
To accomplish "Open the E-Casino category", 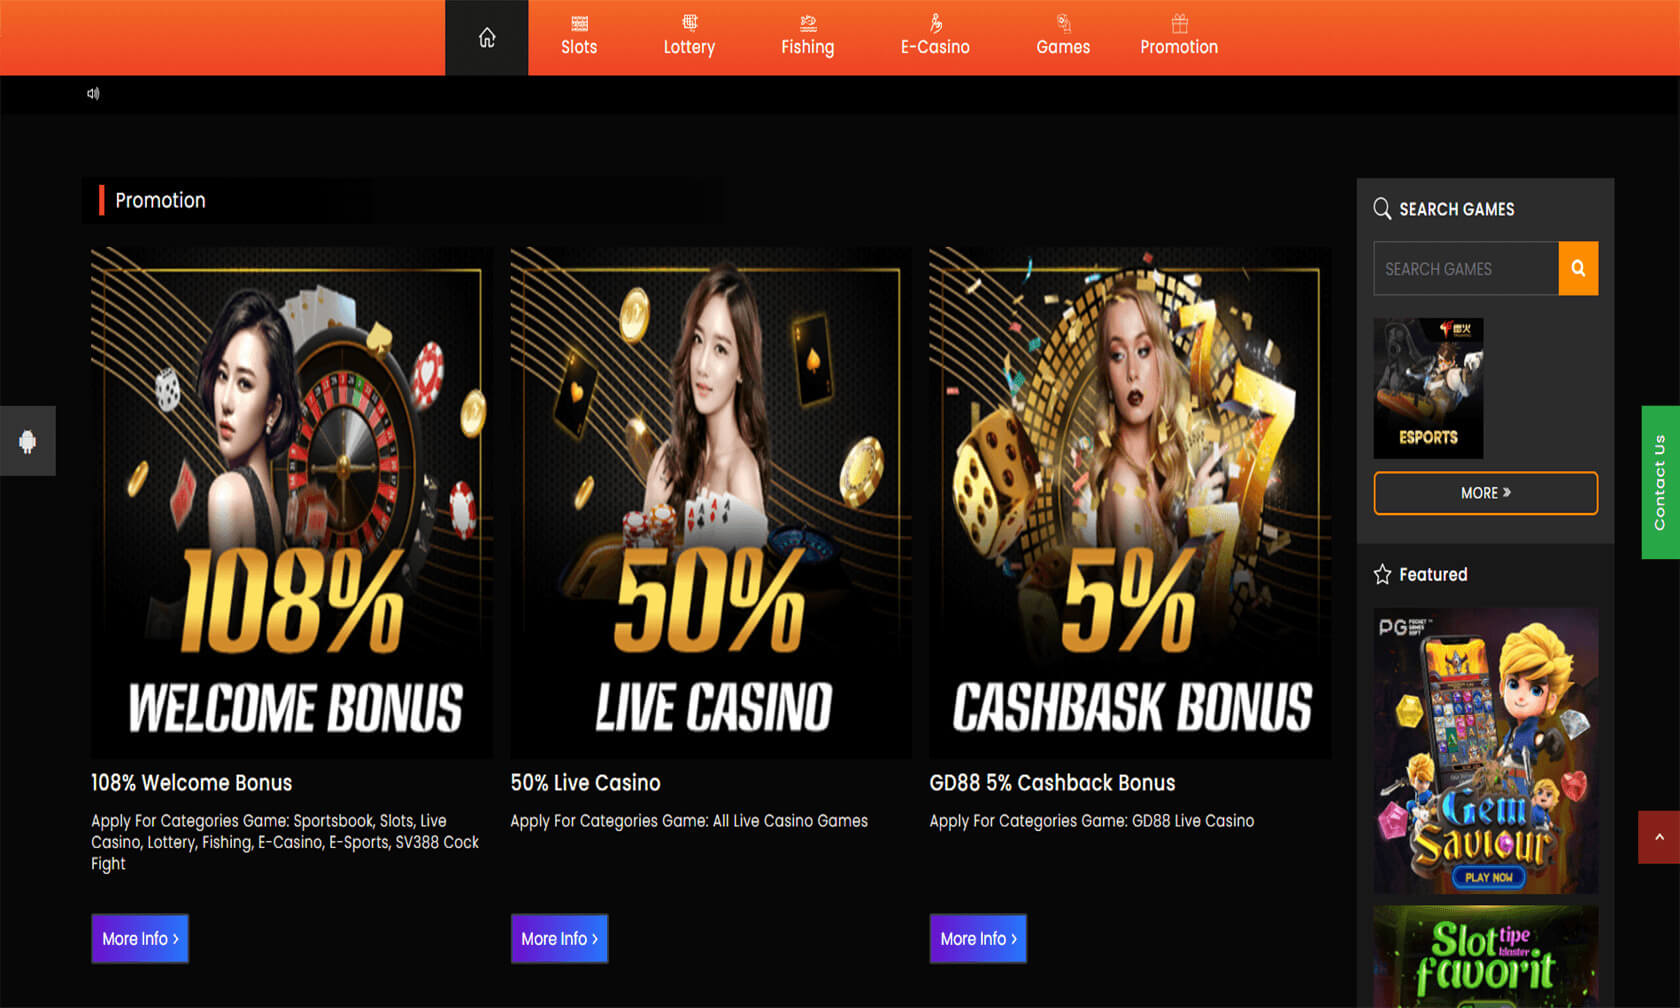I will pos(935,37).
